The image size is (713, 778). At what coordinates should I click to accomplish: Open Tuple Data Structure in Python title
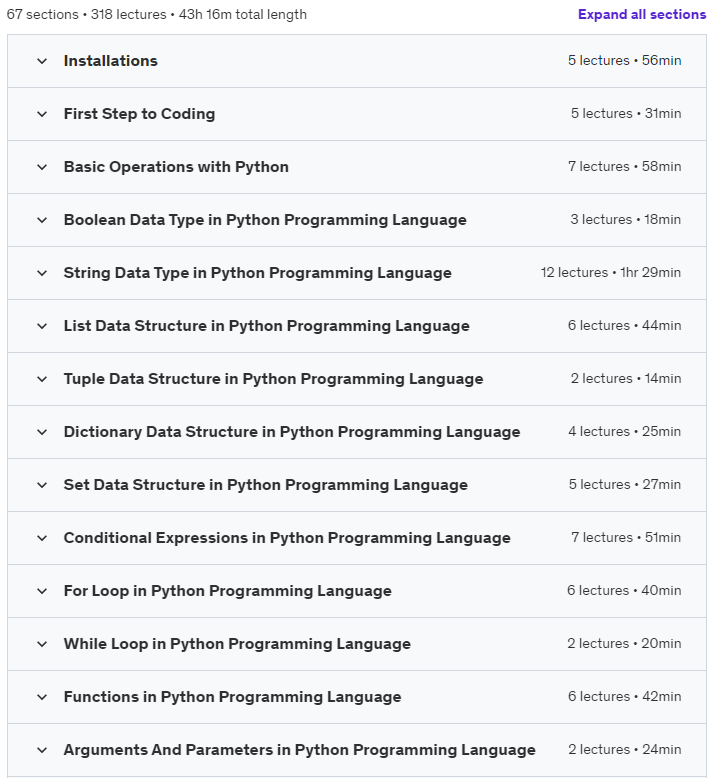(x=273, y=379)
